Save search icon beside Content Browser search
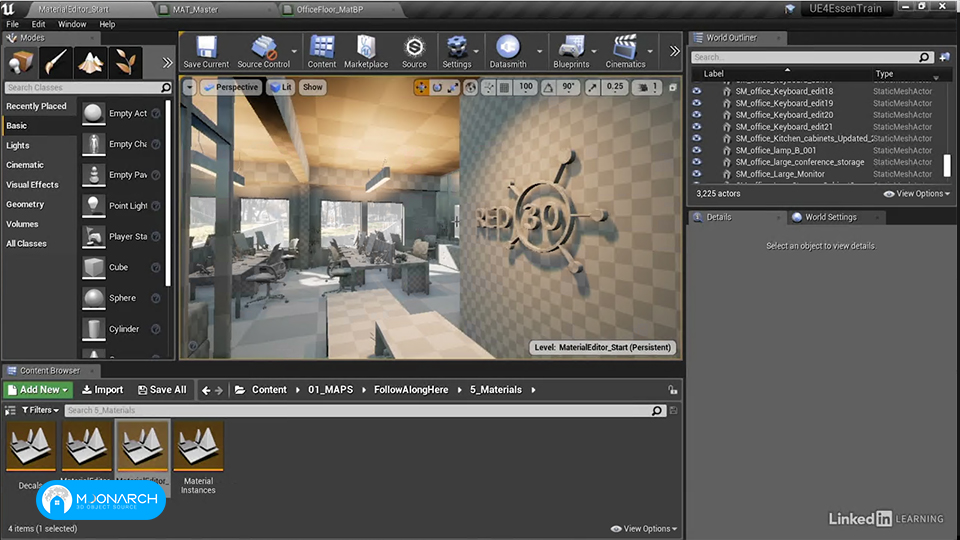The height and width of the screenshot is (540, 960). 673,410
